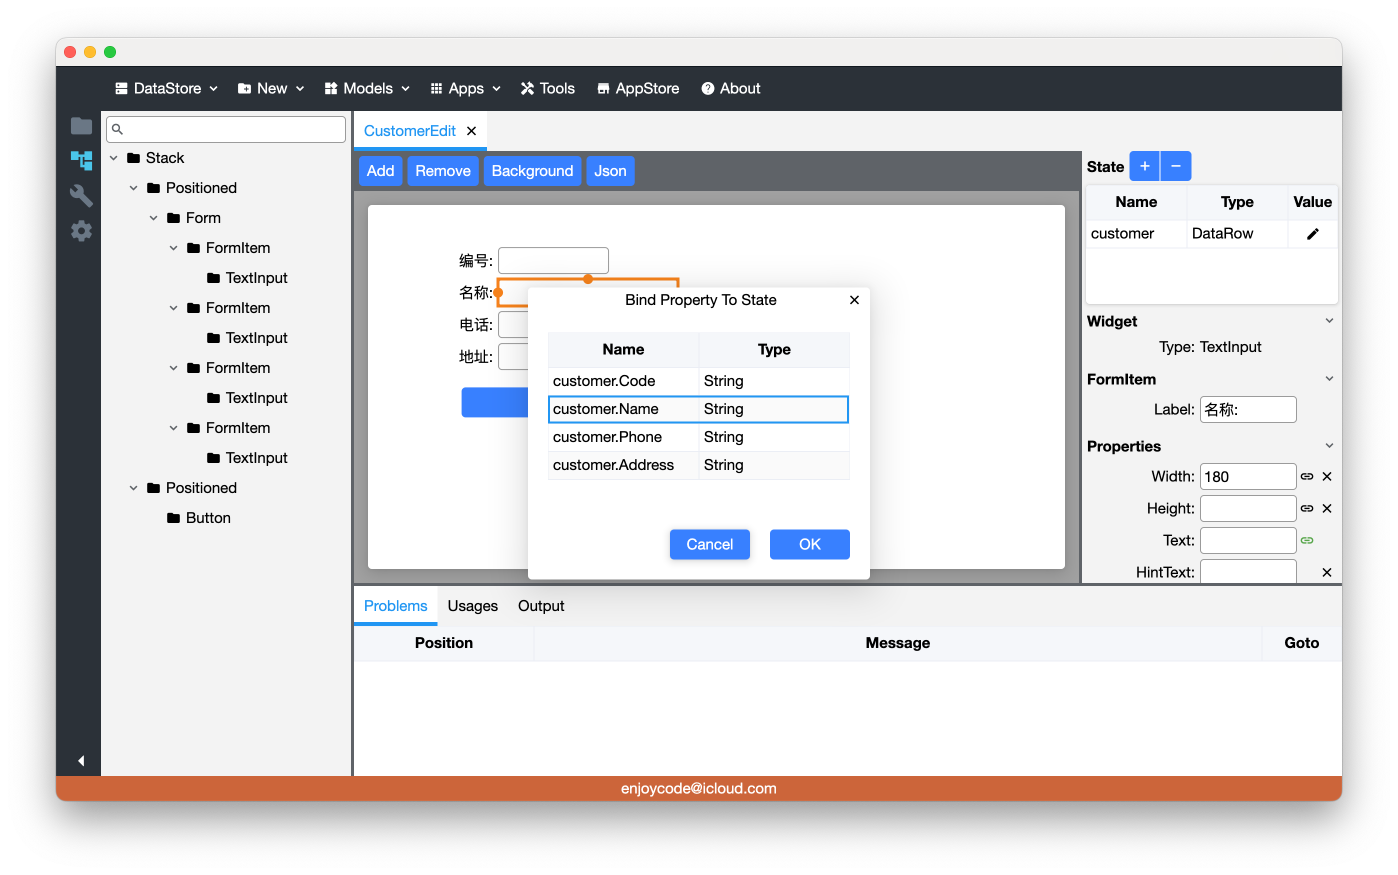1398x875 pixels.
Task: Open the widget tree outline sidebar icon
Action: click(81, 160)
